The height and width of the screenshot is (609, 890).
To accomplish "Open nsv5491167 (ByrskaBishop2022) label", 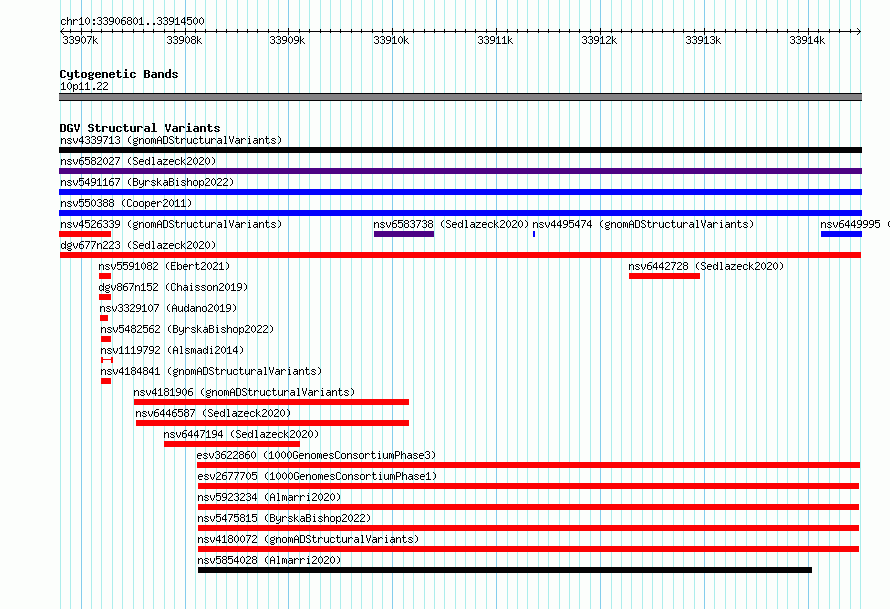I will [147, 182].
